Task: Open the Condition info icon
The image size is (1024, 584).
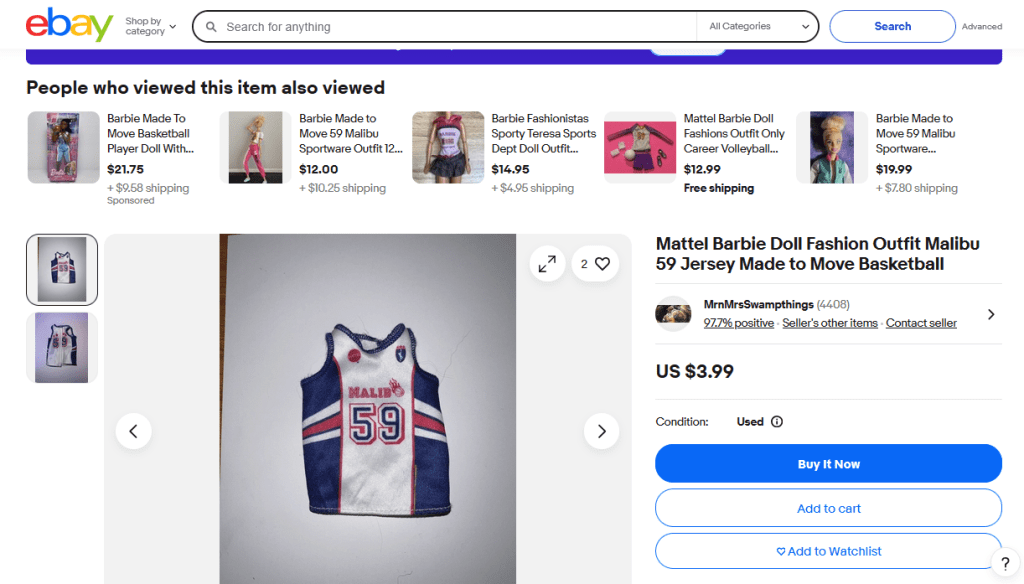Action: click(777, 422)
